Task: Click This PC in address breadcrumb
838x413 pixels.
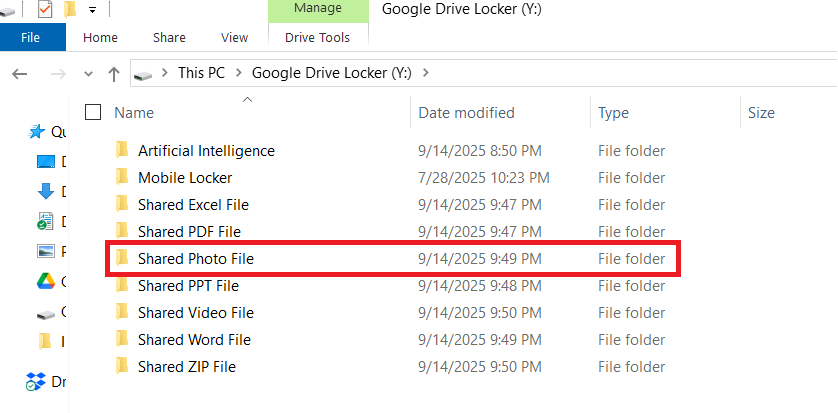Action: (203, 73)
